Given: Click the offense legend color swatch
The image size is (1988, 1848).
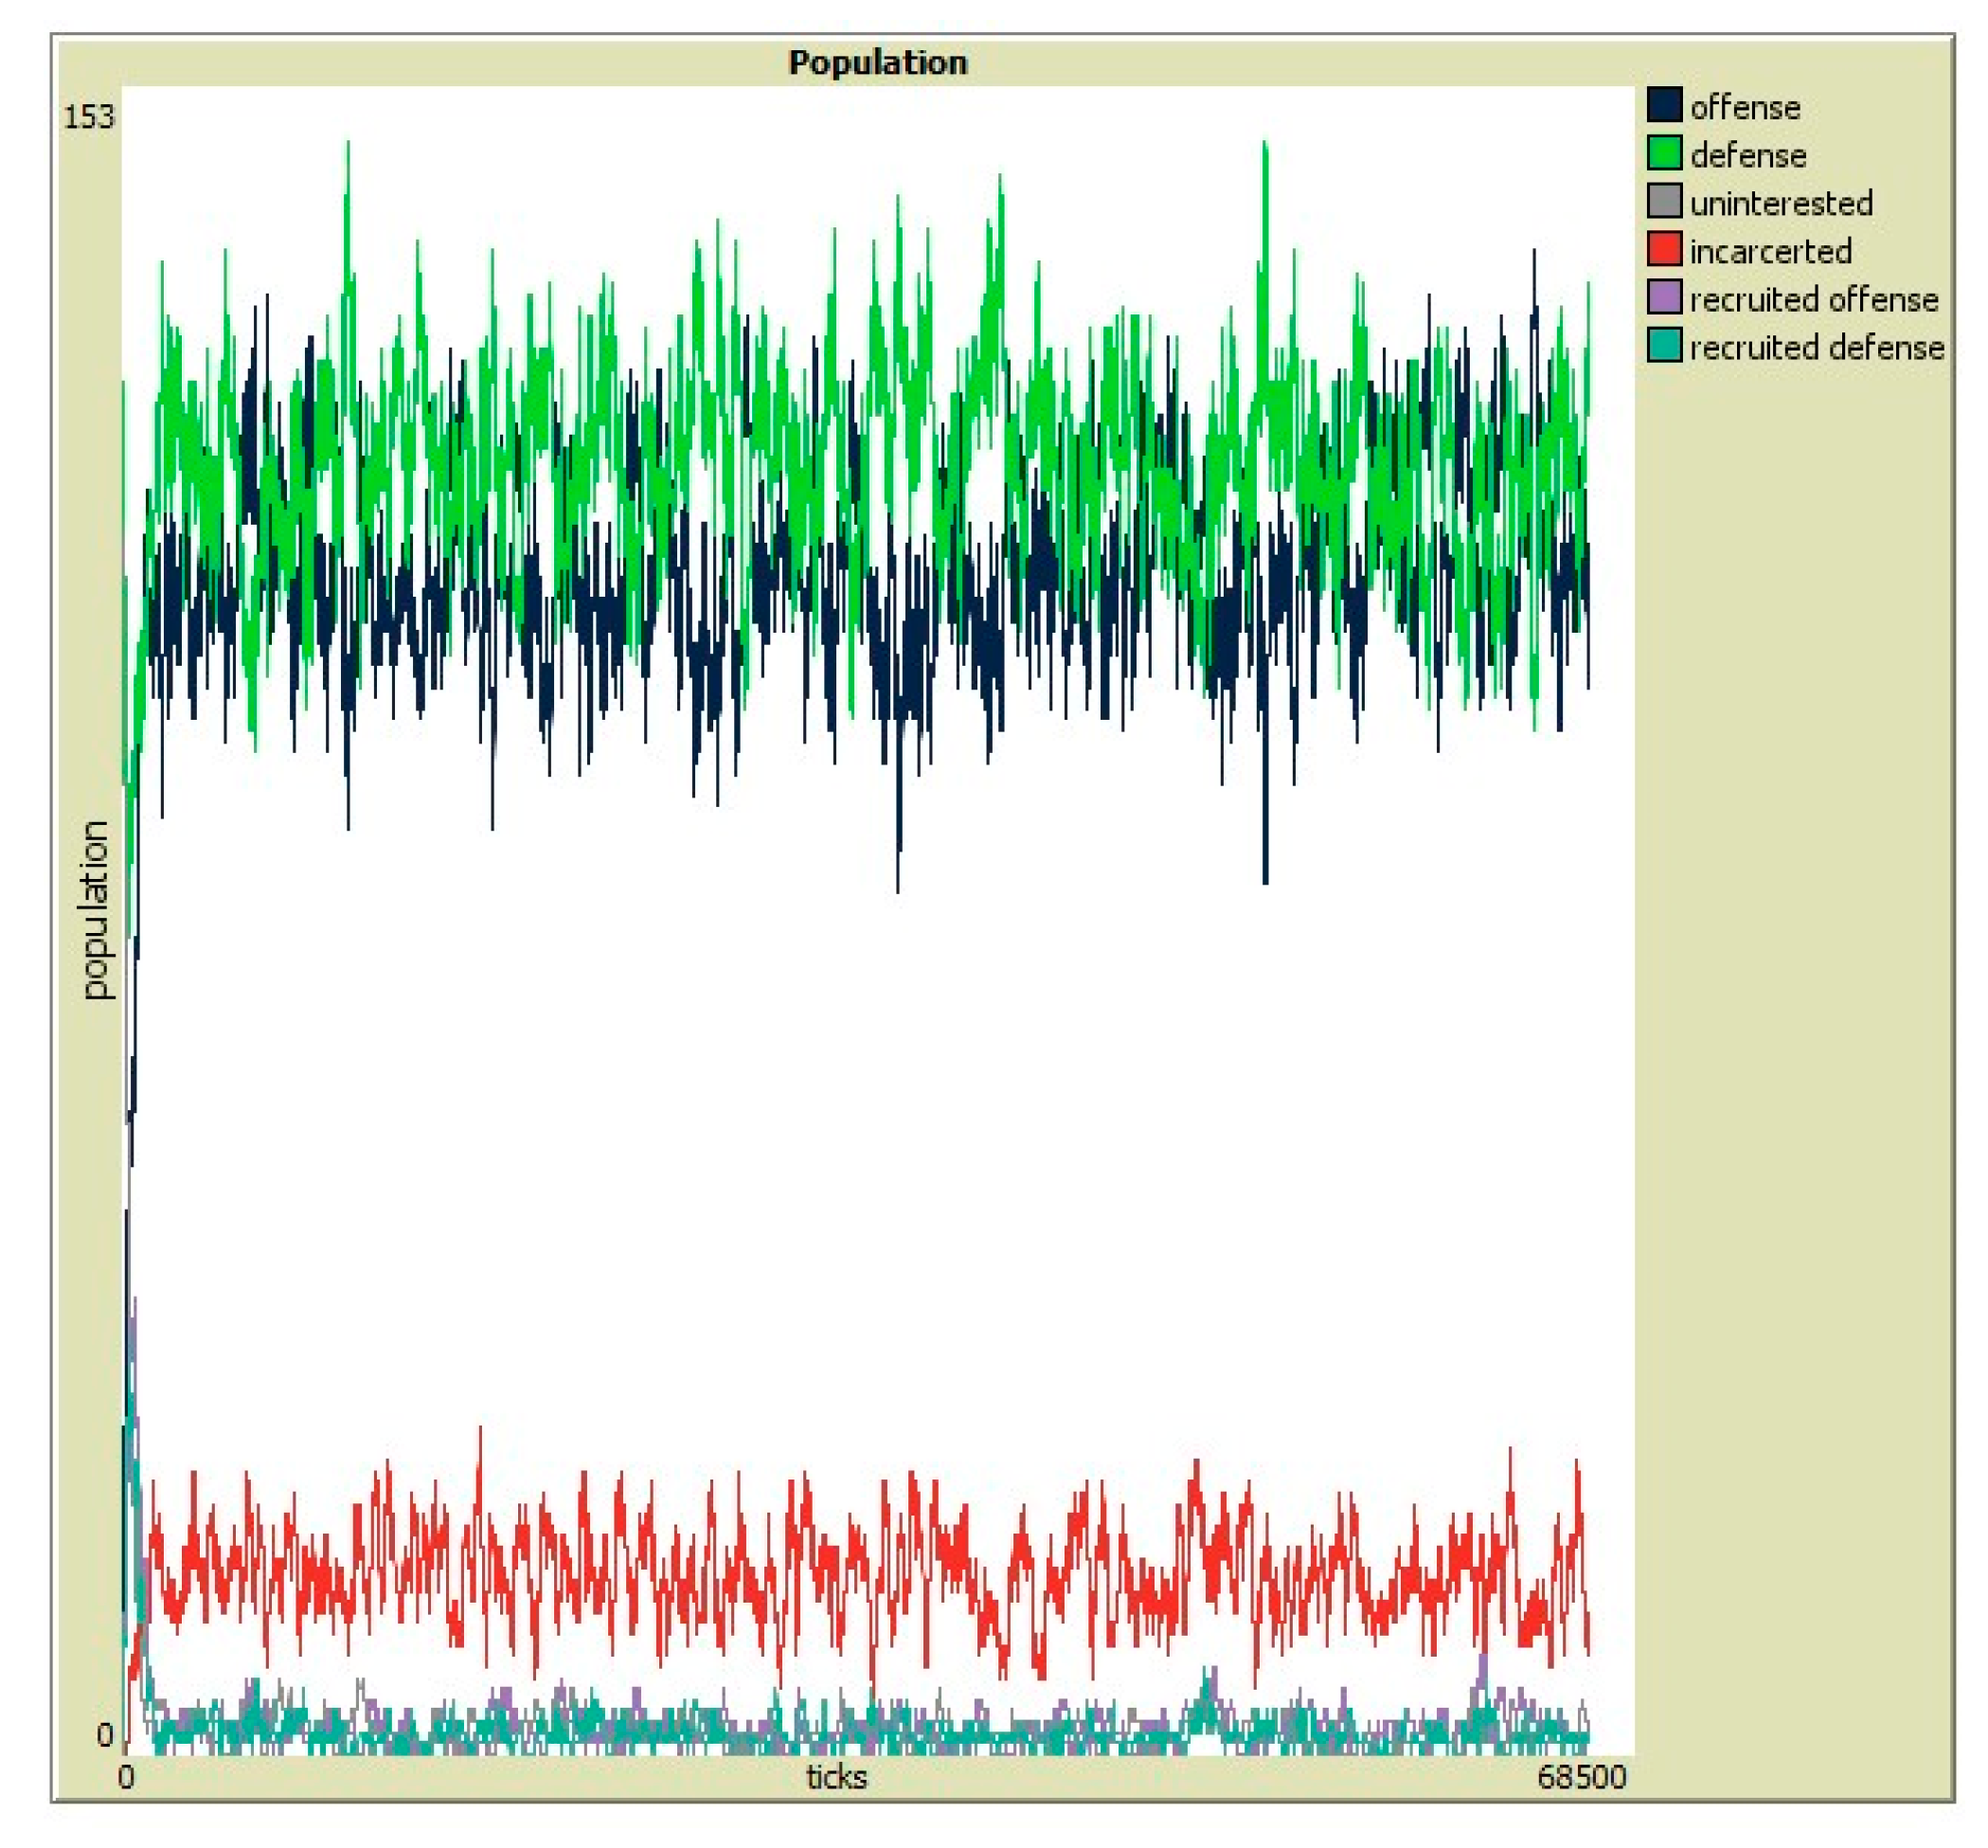Looking at the screenshot, I should coord(1664,105).
